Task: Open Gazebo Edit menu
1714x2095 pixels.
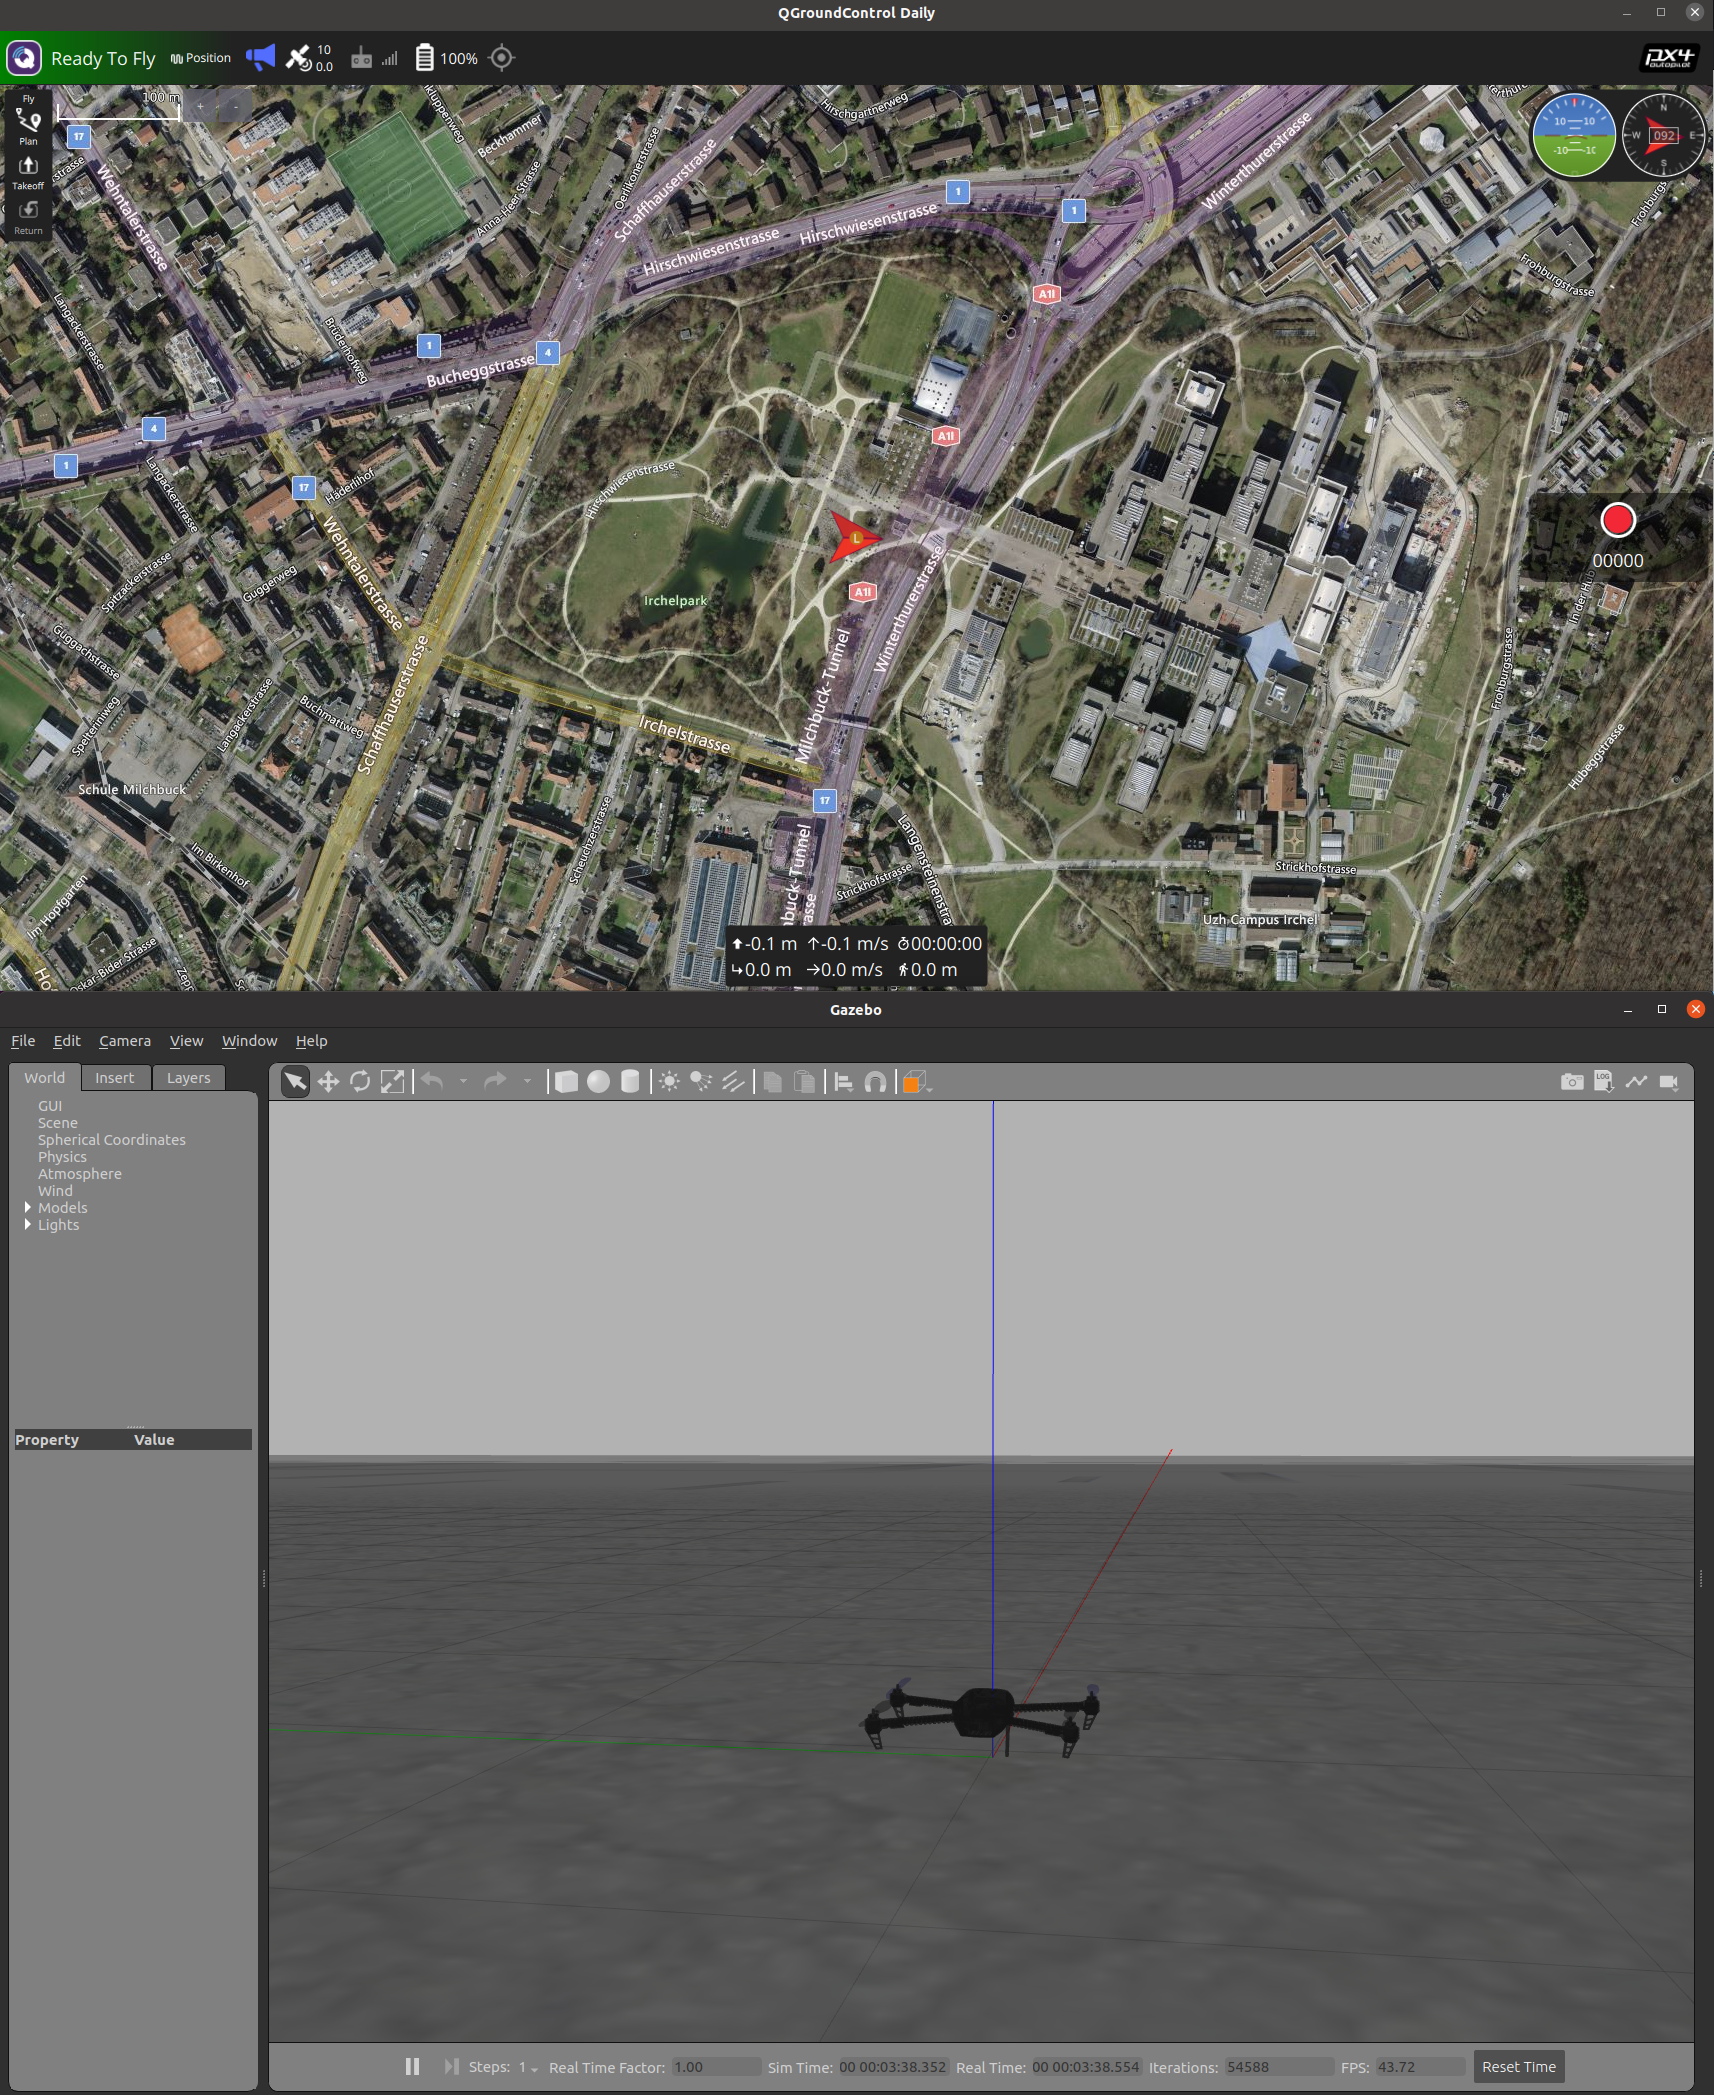Action: coord(67,1040)
